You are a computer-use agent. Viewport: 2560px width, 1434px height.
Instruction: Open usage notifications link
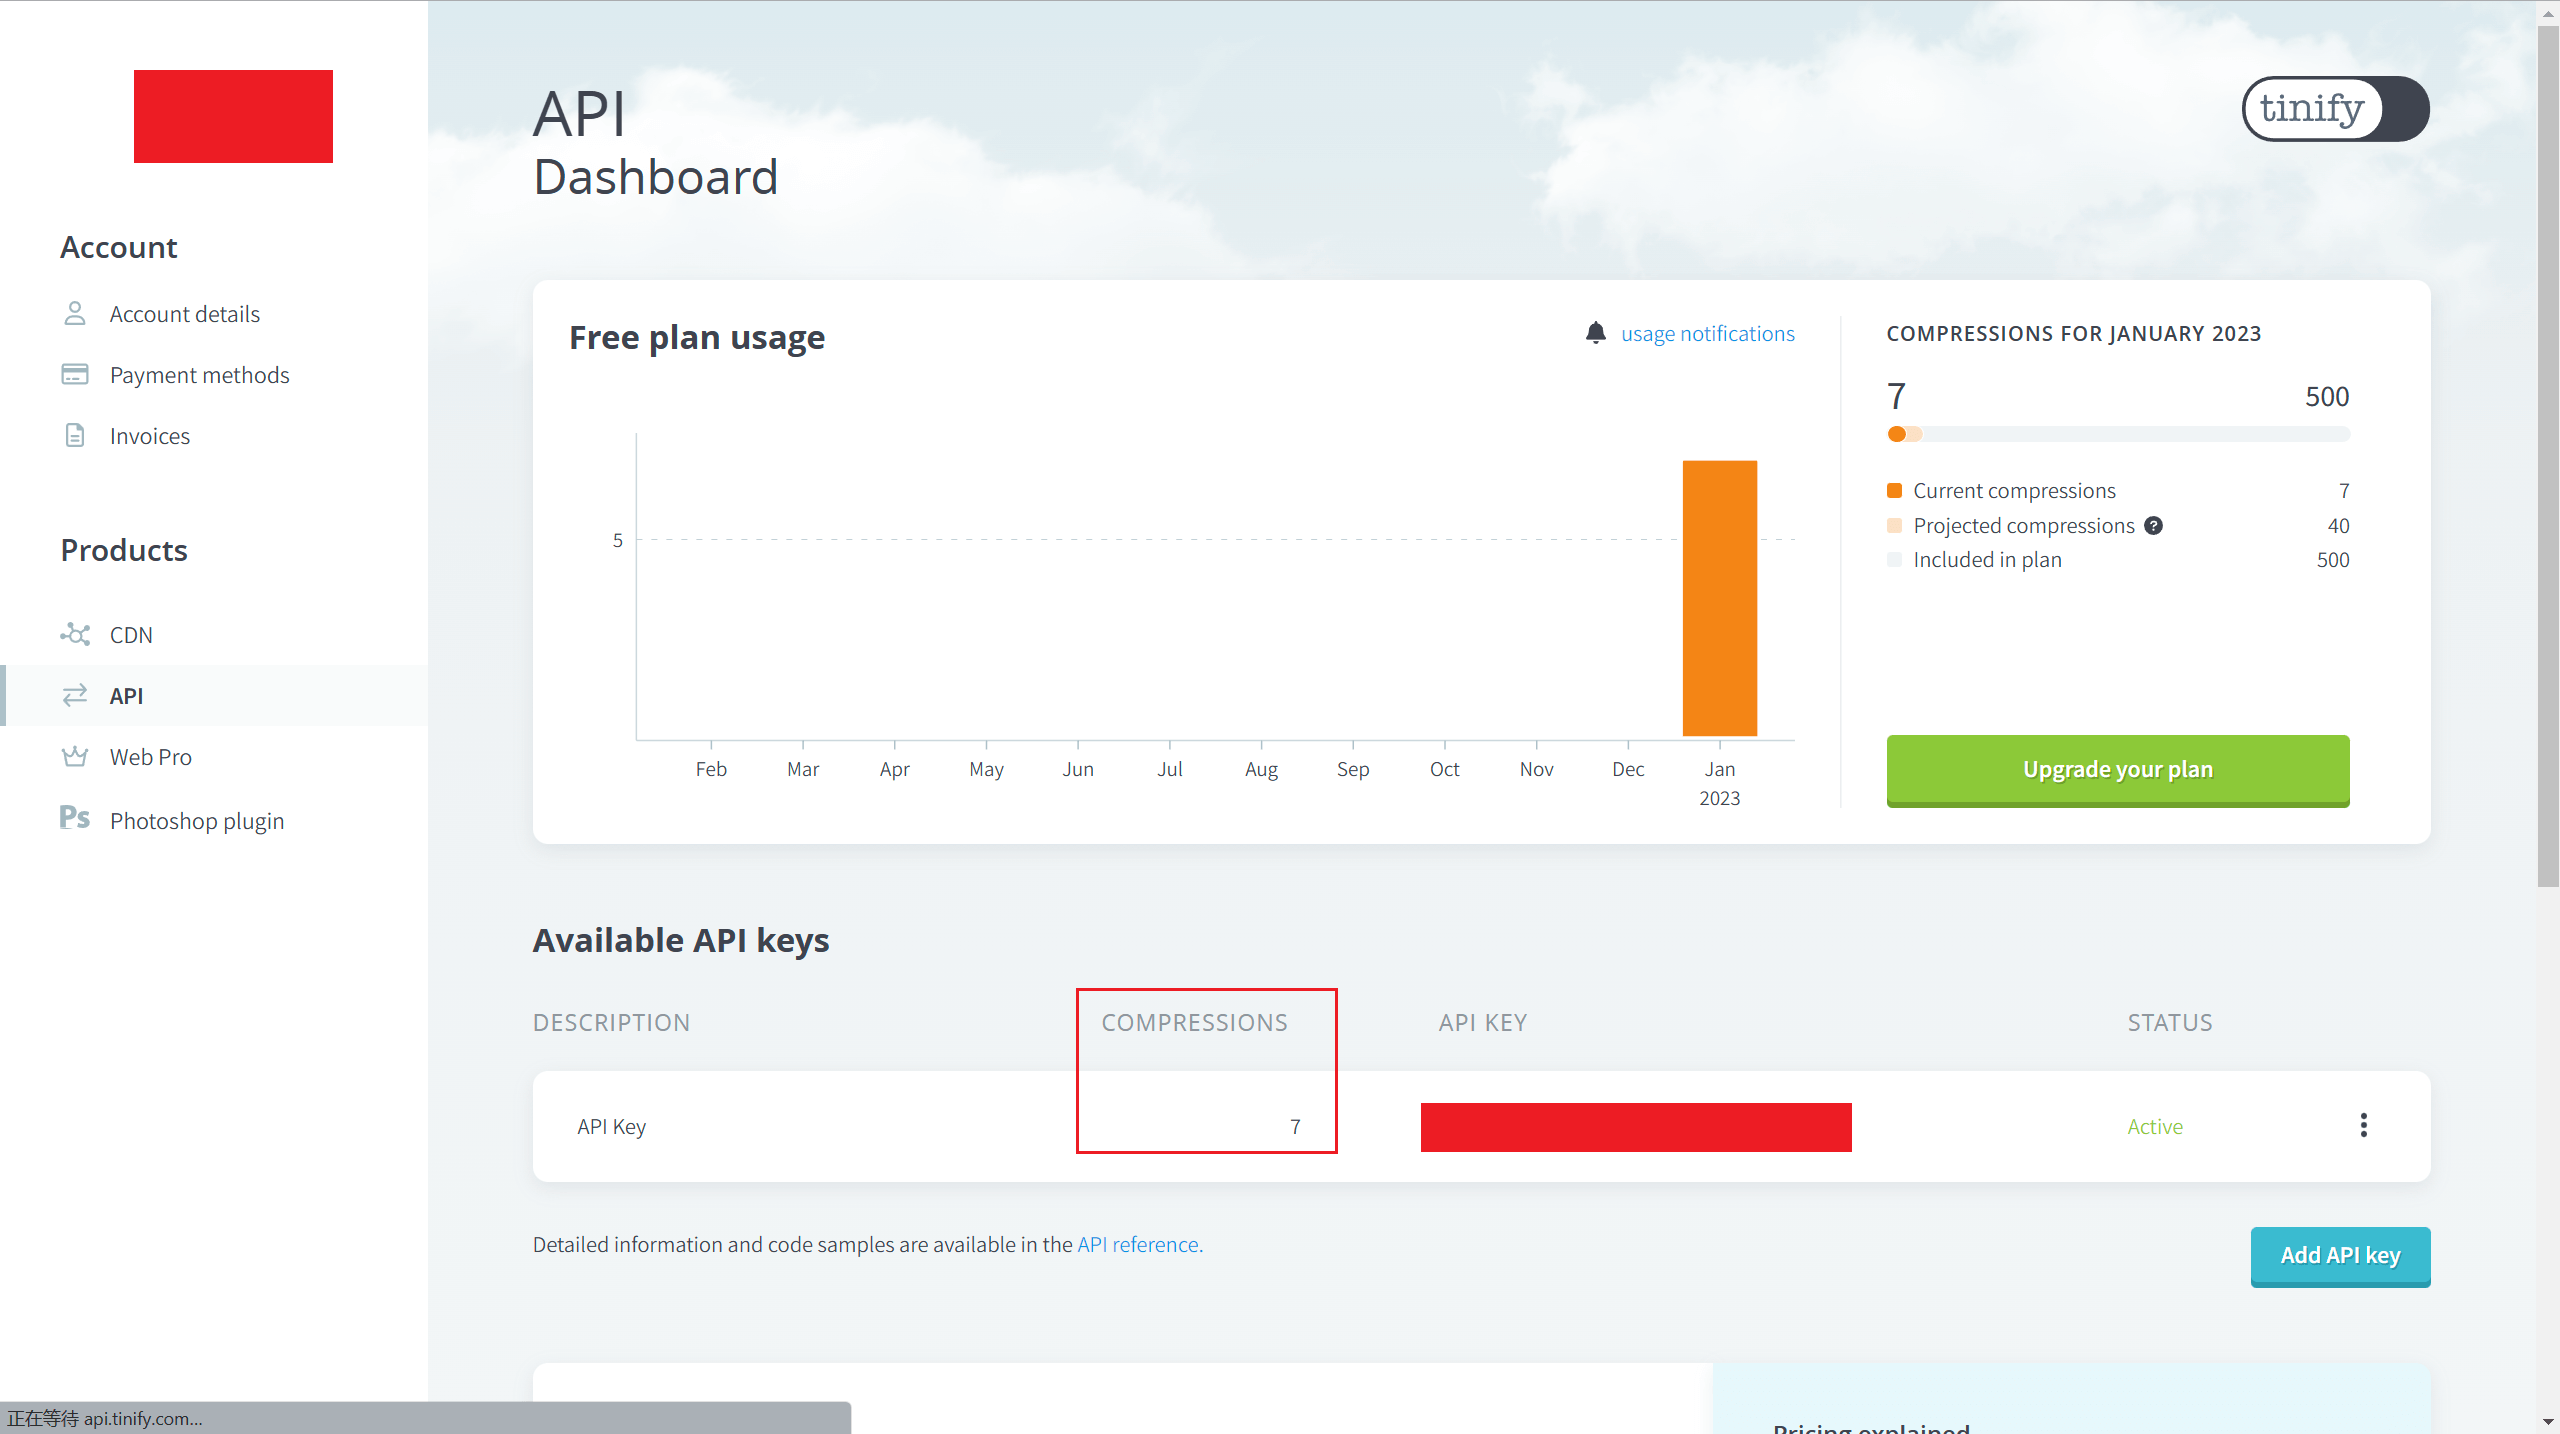click(x=1708, y=333)
